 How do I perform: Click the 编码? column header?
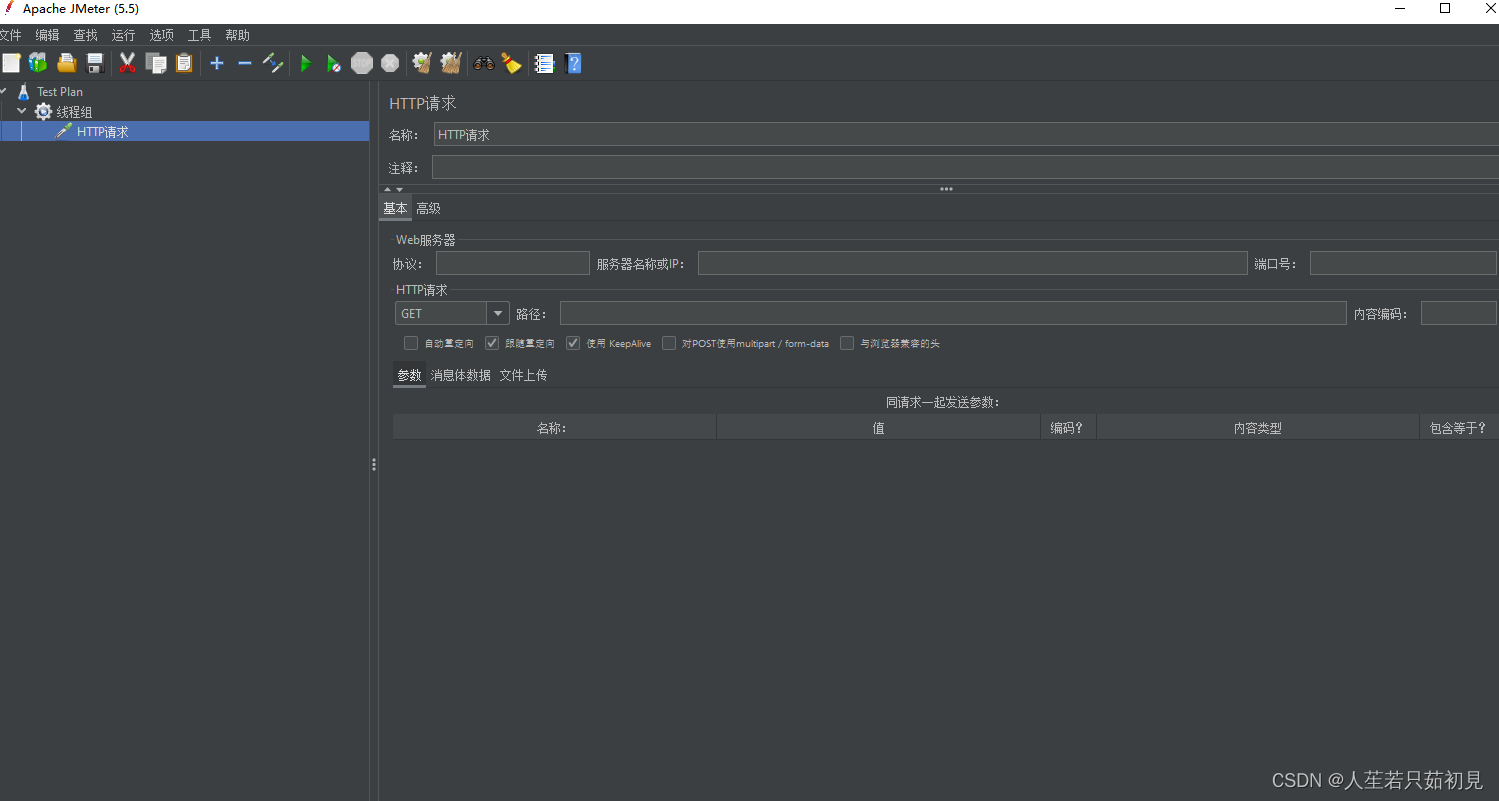click(1068, 428)
